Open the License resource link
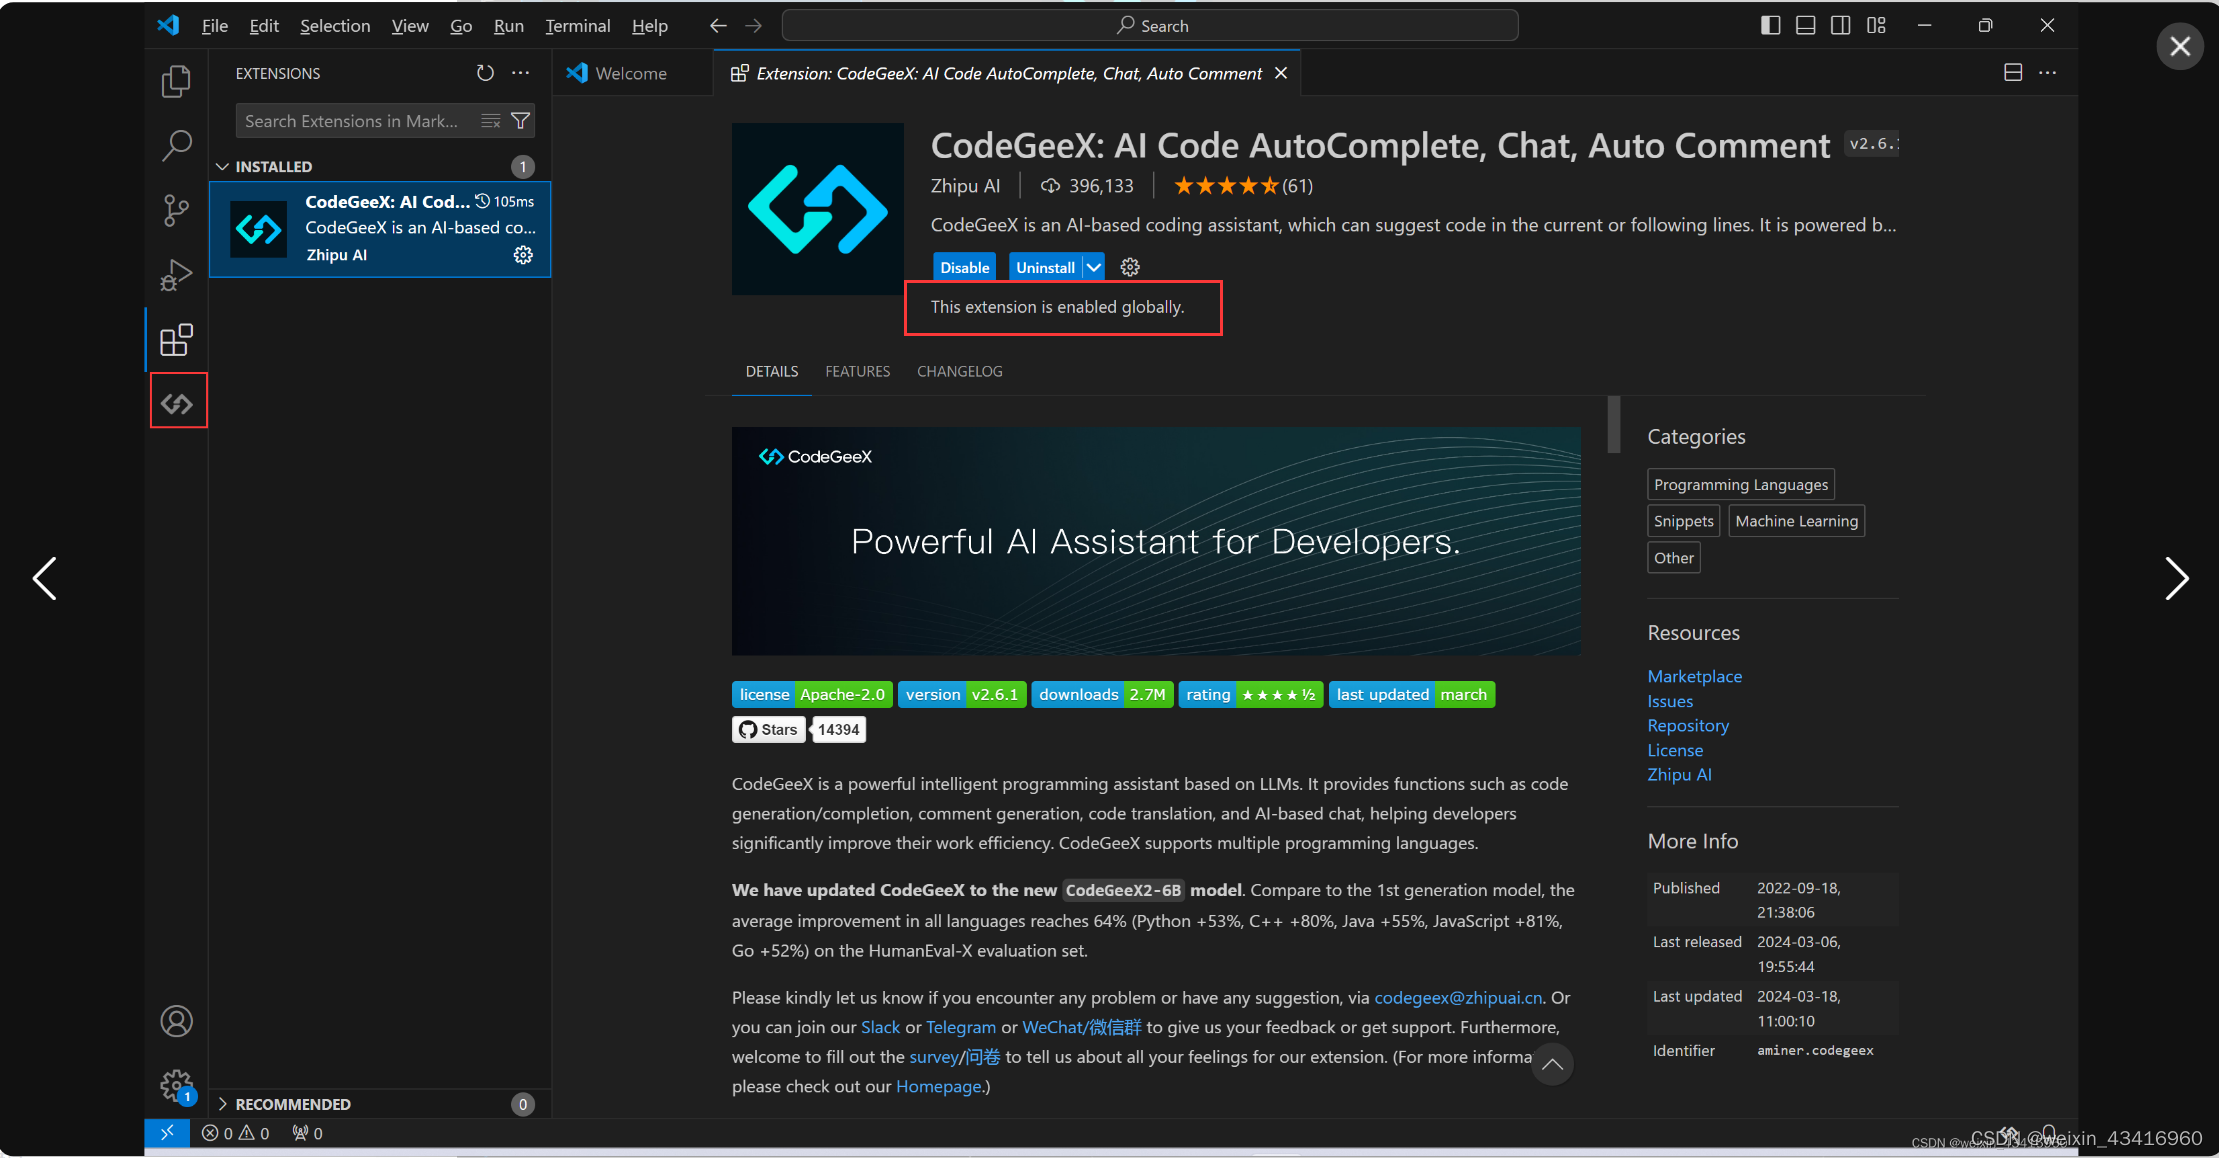This screenshot has height=1158, width=2219. [1675, 750]
